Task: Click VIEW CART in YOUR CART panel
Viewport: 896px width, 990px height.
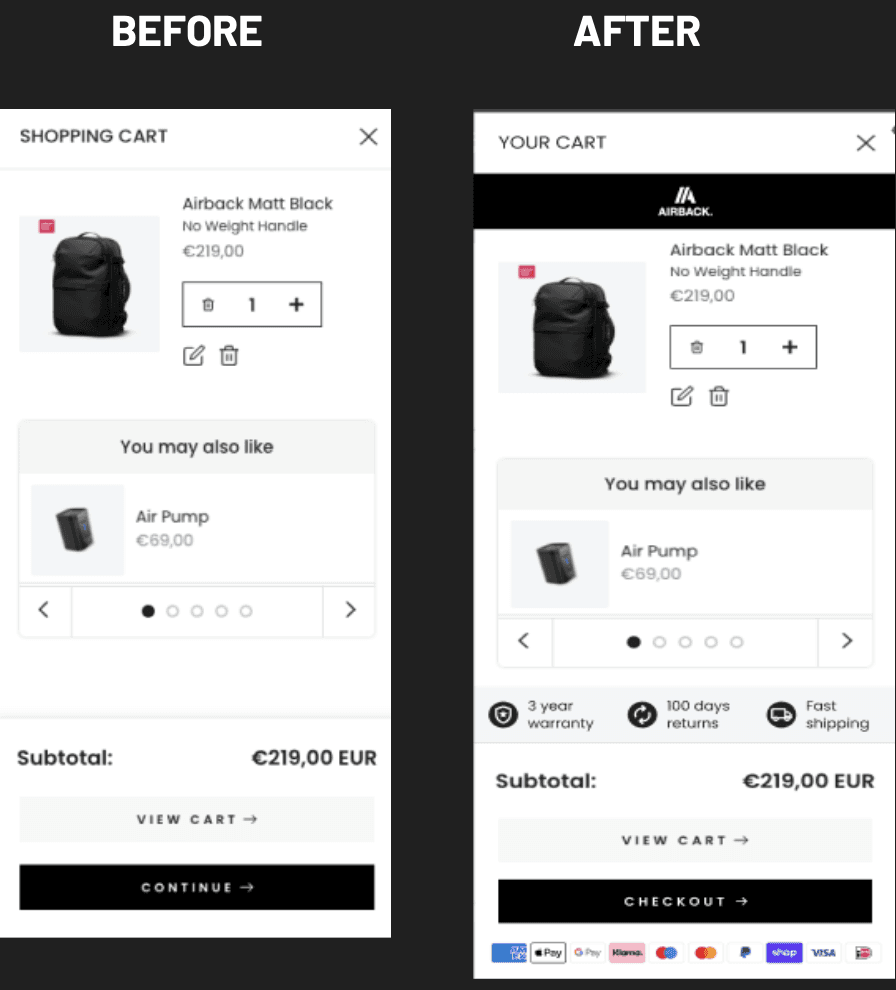Action: click(x=685, y=840)
